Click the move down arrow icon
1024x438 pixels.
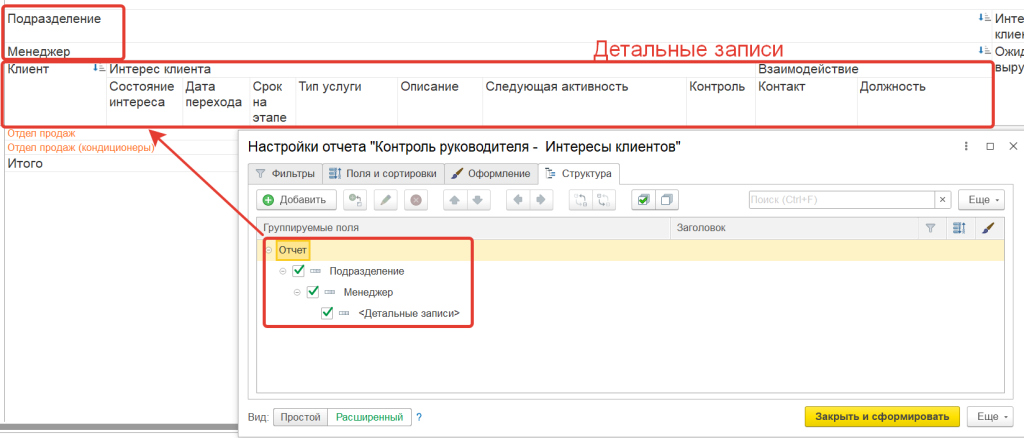(x=477, y=200)
